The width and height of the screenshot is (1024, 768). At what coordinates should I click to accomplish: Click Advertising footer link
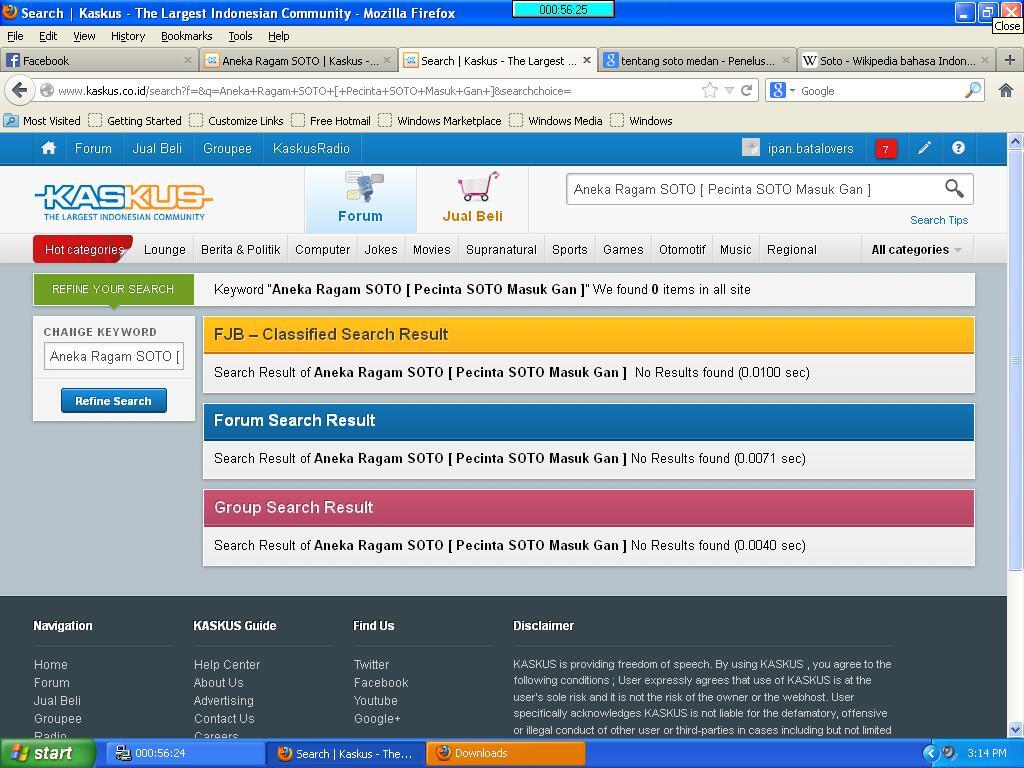[223, 700]
